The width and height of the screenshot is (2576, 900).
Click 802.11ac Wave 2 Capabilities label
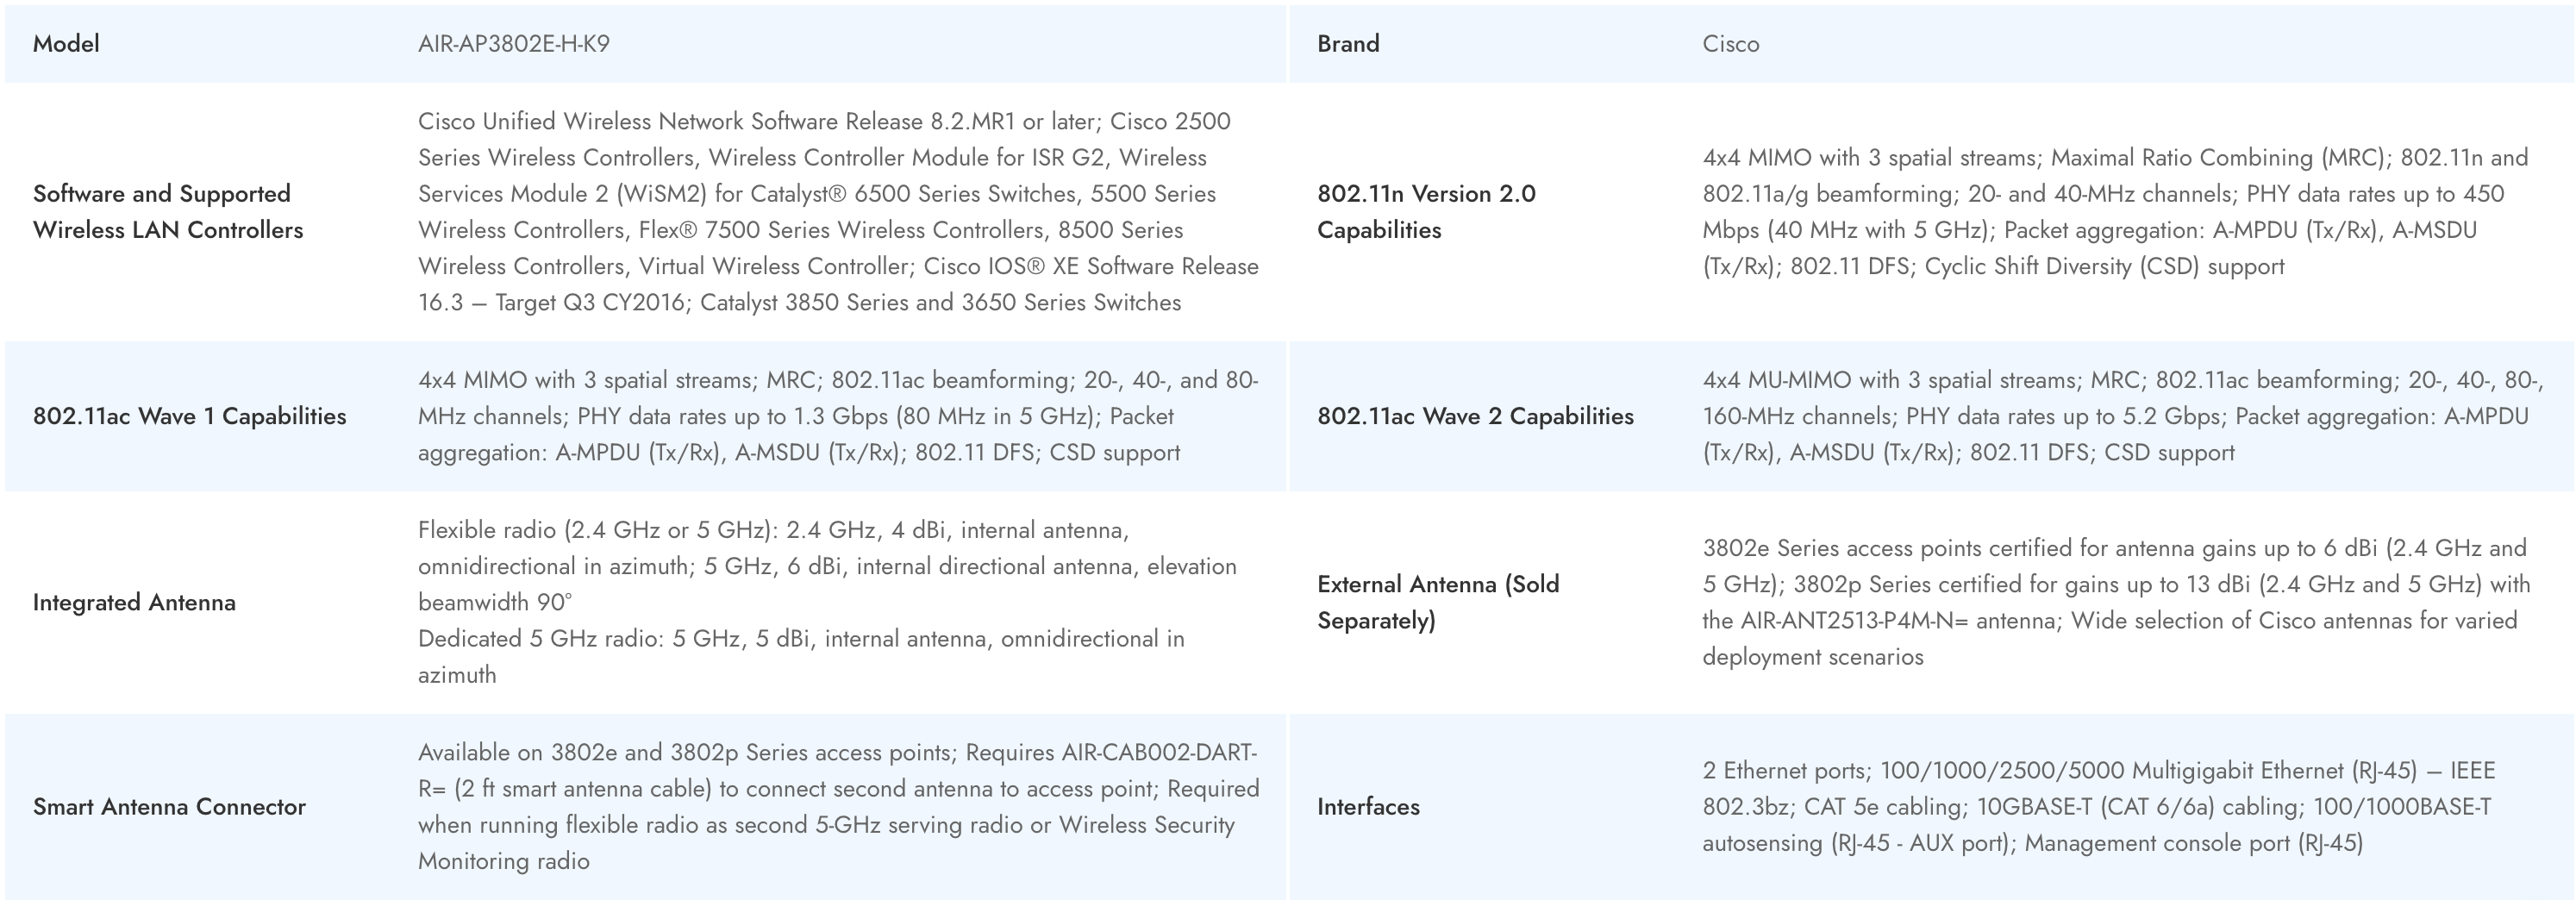point(1475,416)
